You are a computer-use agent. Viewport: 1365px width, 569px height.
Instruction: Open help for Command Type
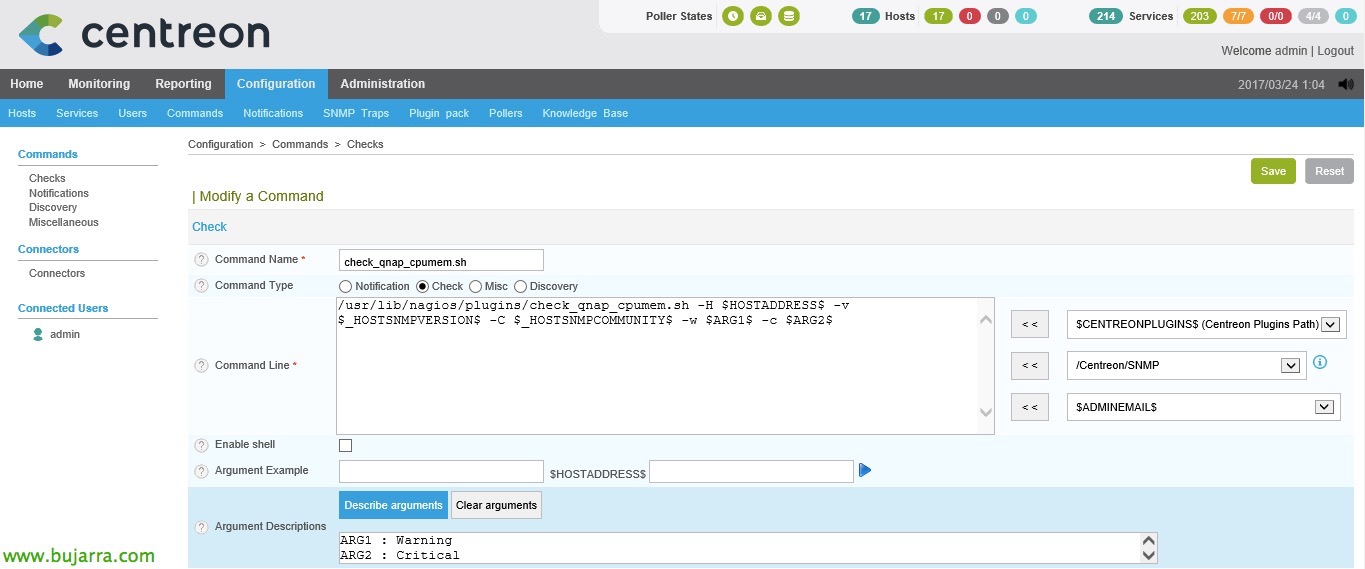201,286
